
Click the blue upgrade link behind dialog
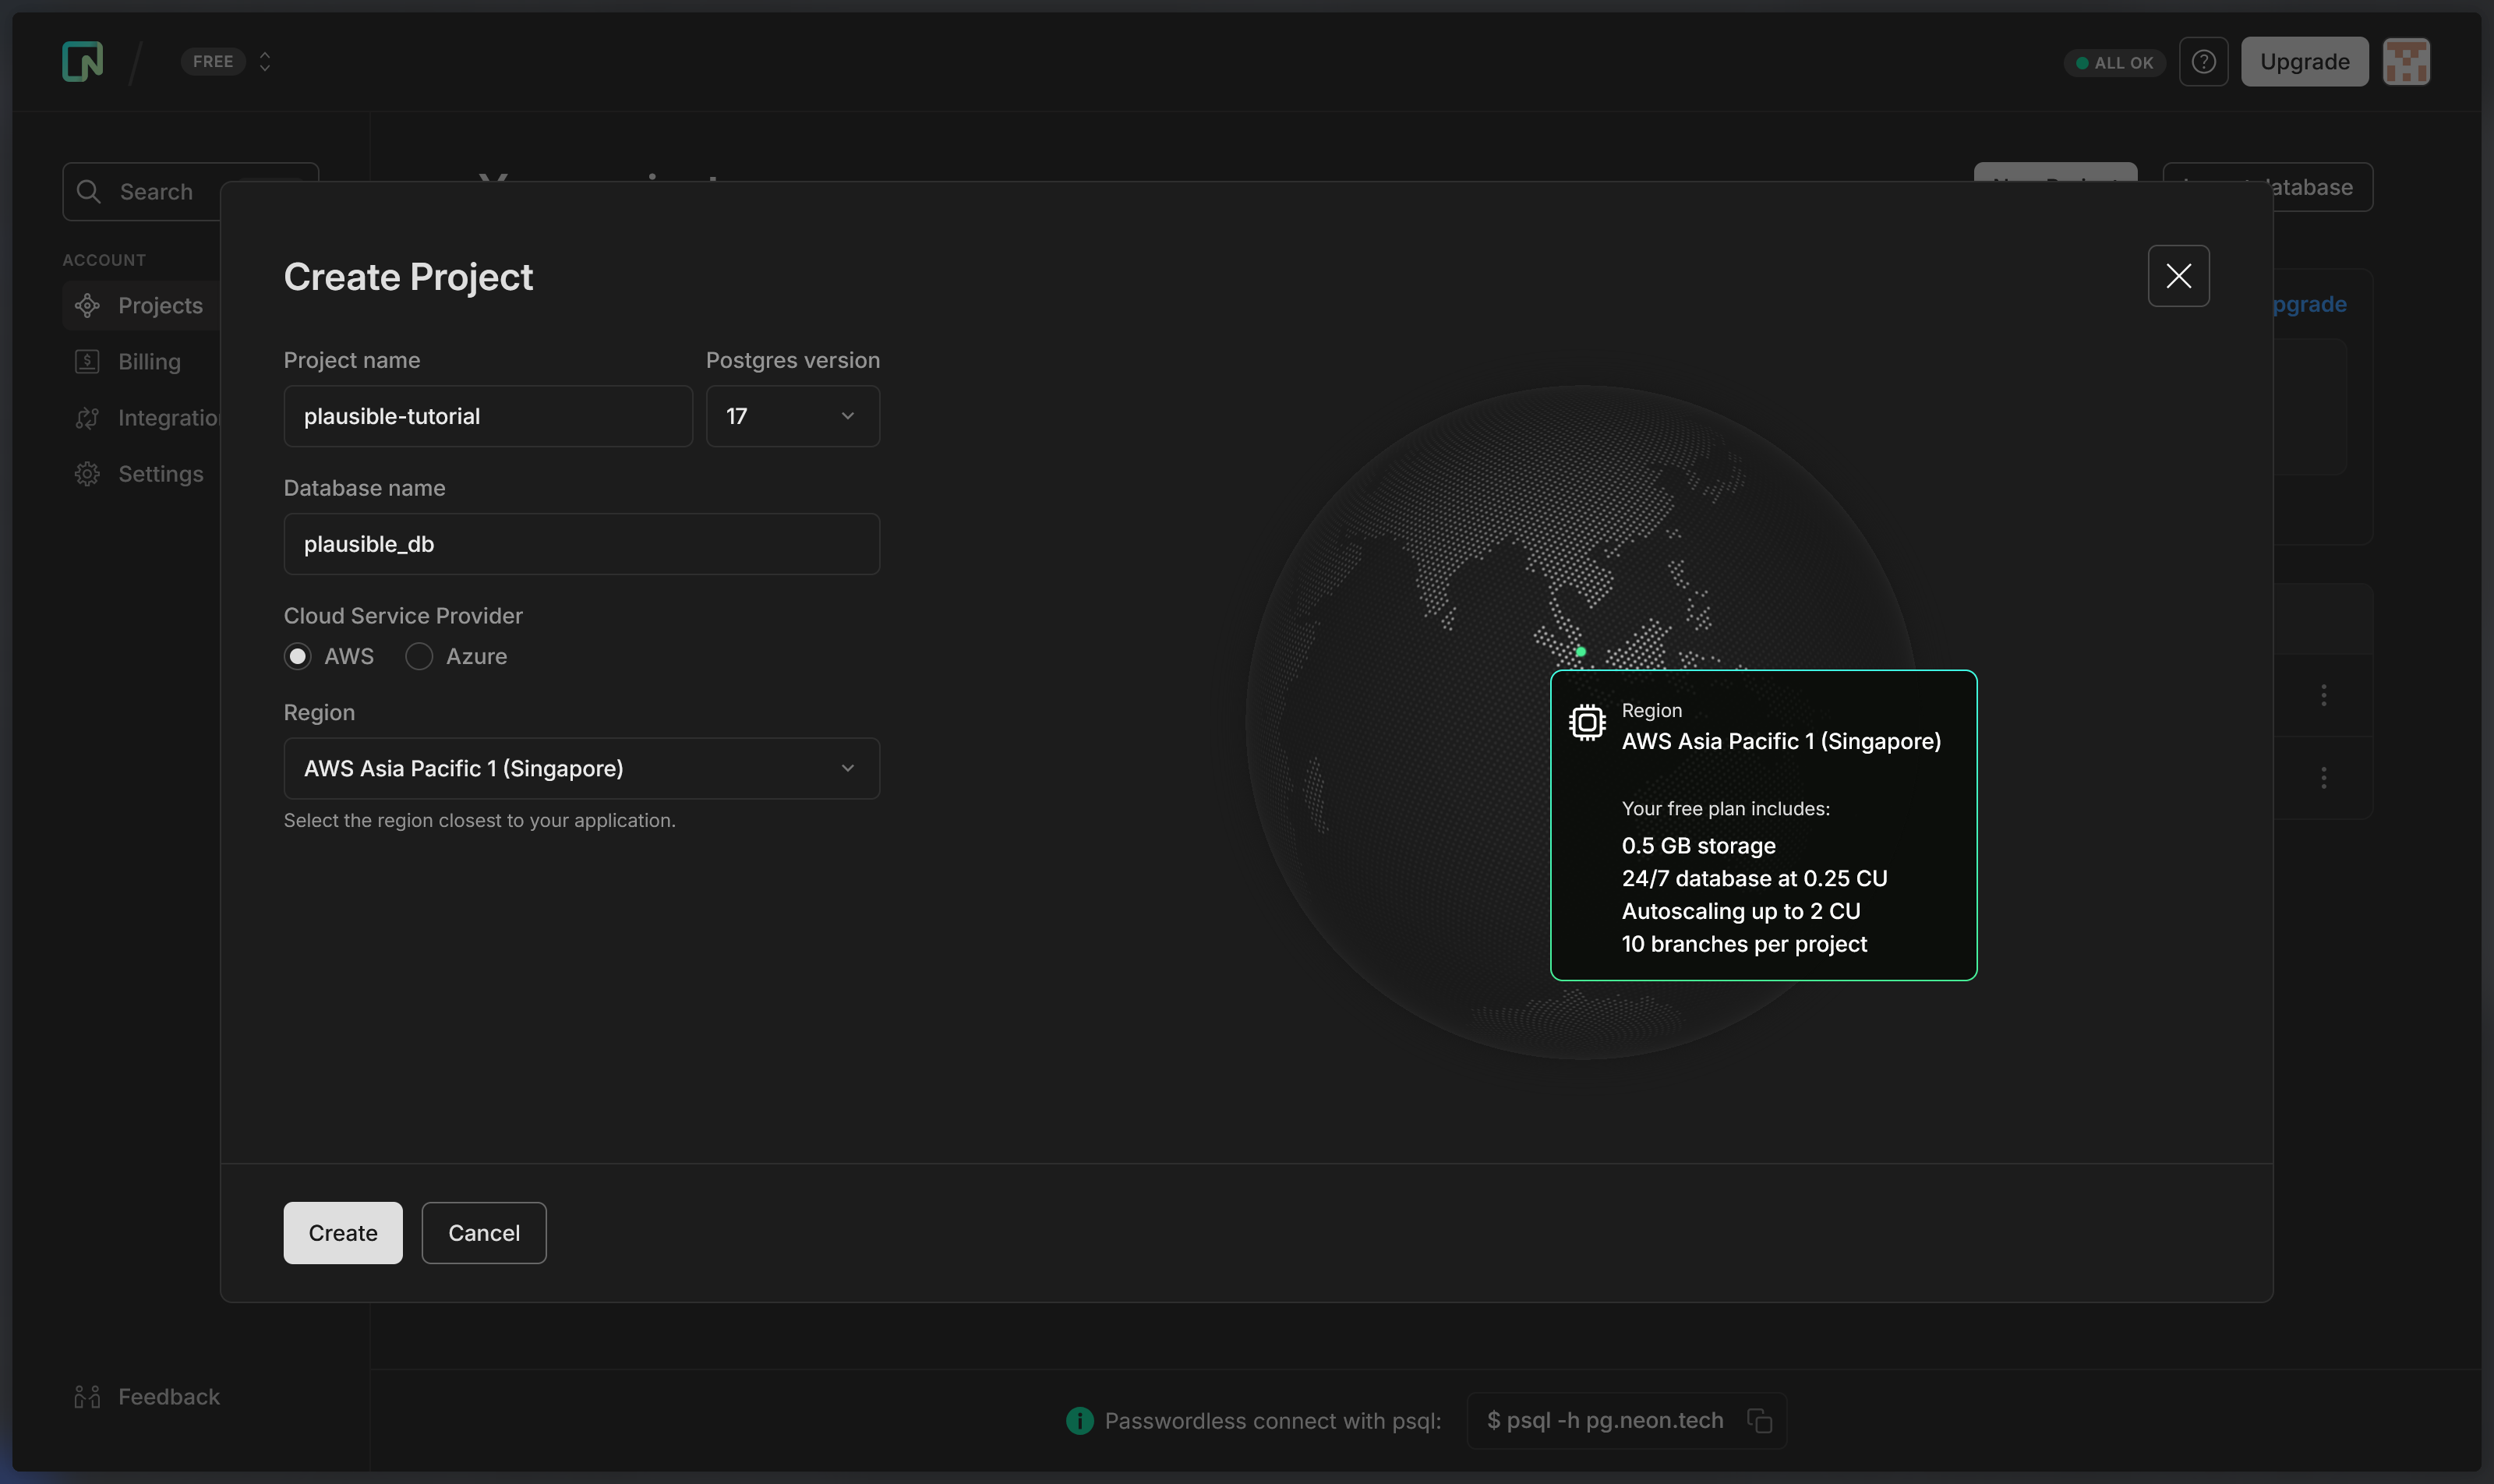[x=2309, y=304]
